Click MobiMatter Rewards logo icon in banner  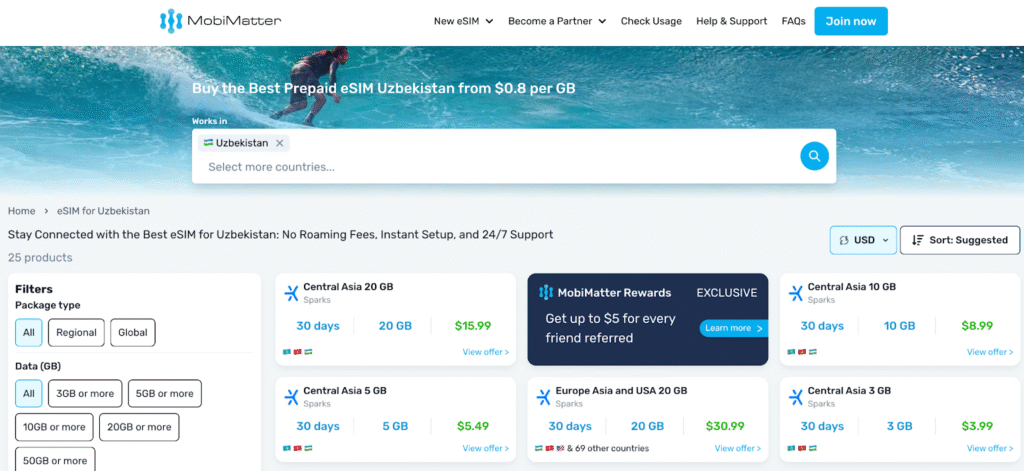point(546,293)
